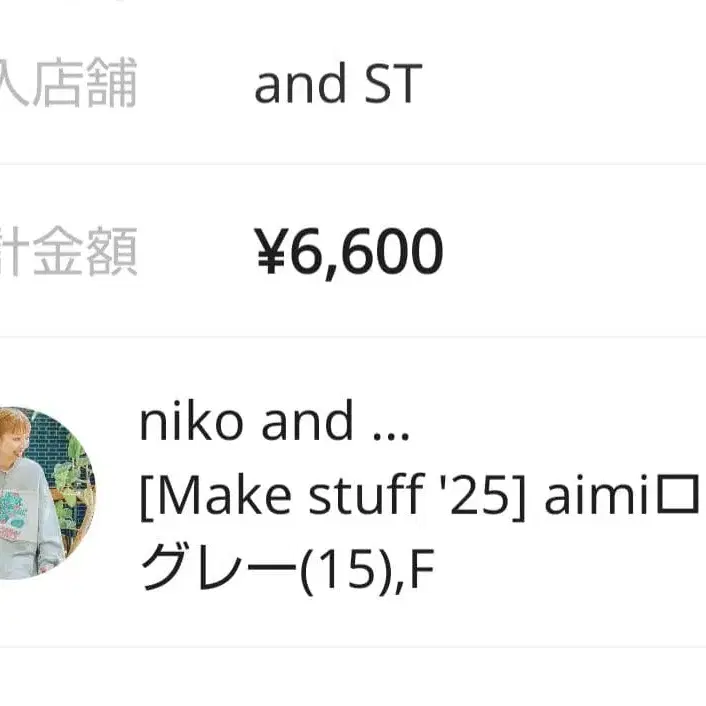This screenshot has height=706, width=706.
Task: Open the niko and ... brand name
Action: coord(274,424)
